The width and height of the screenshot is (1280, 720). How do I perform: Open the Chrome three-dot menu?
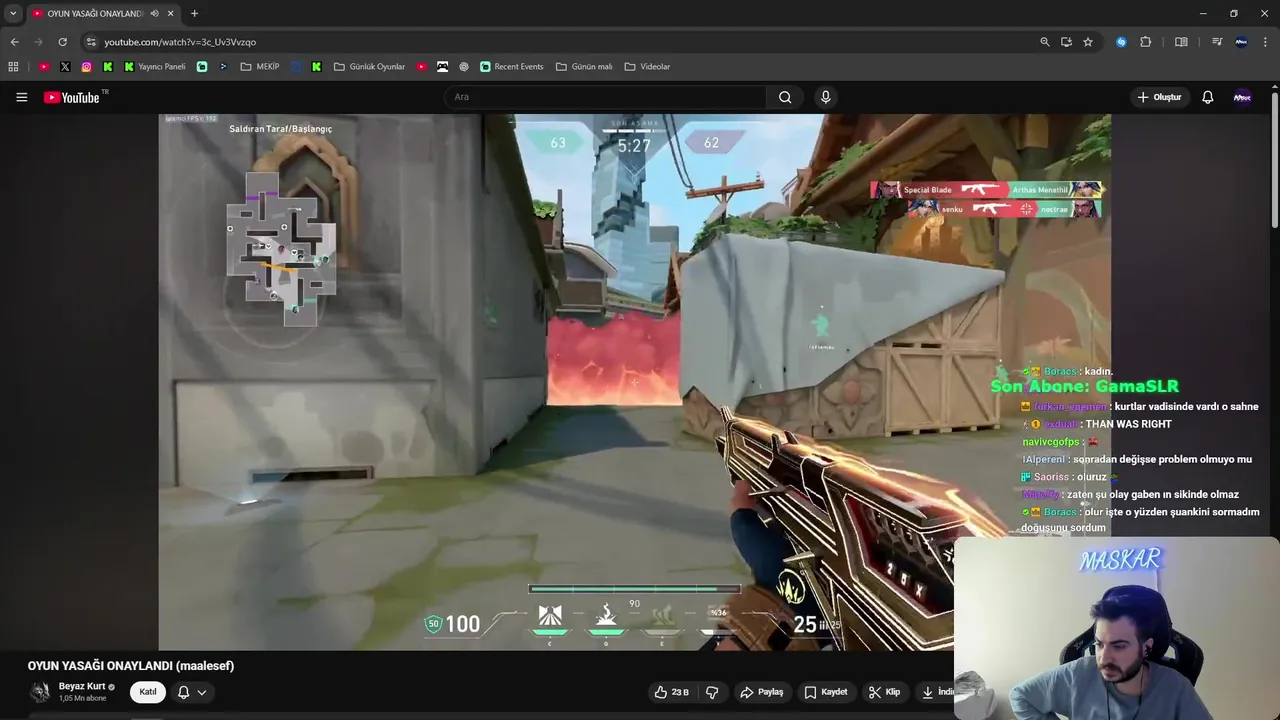click(1266, 42)
